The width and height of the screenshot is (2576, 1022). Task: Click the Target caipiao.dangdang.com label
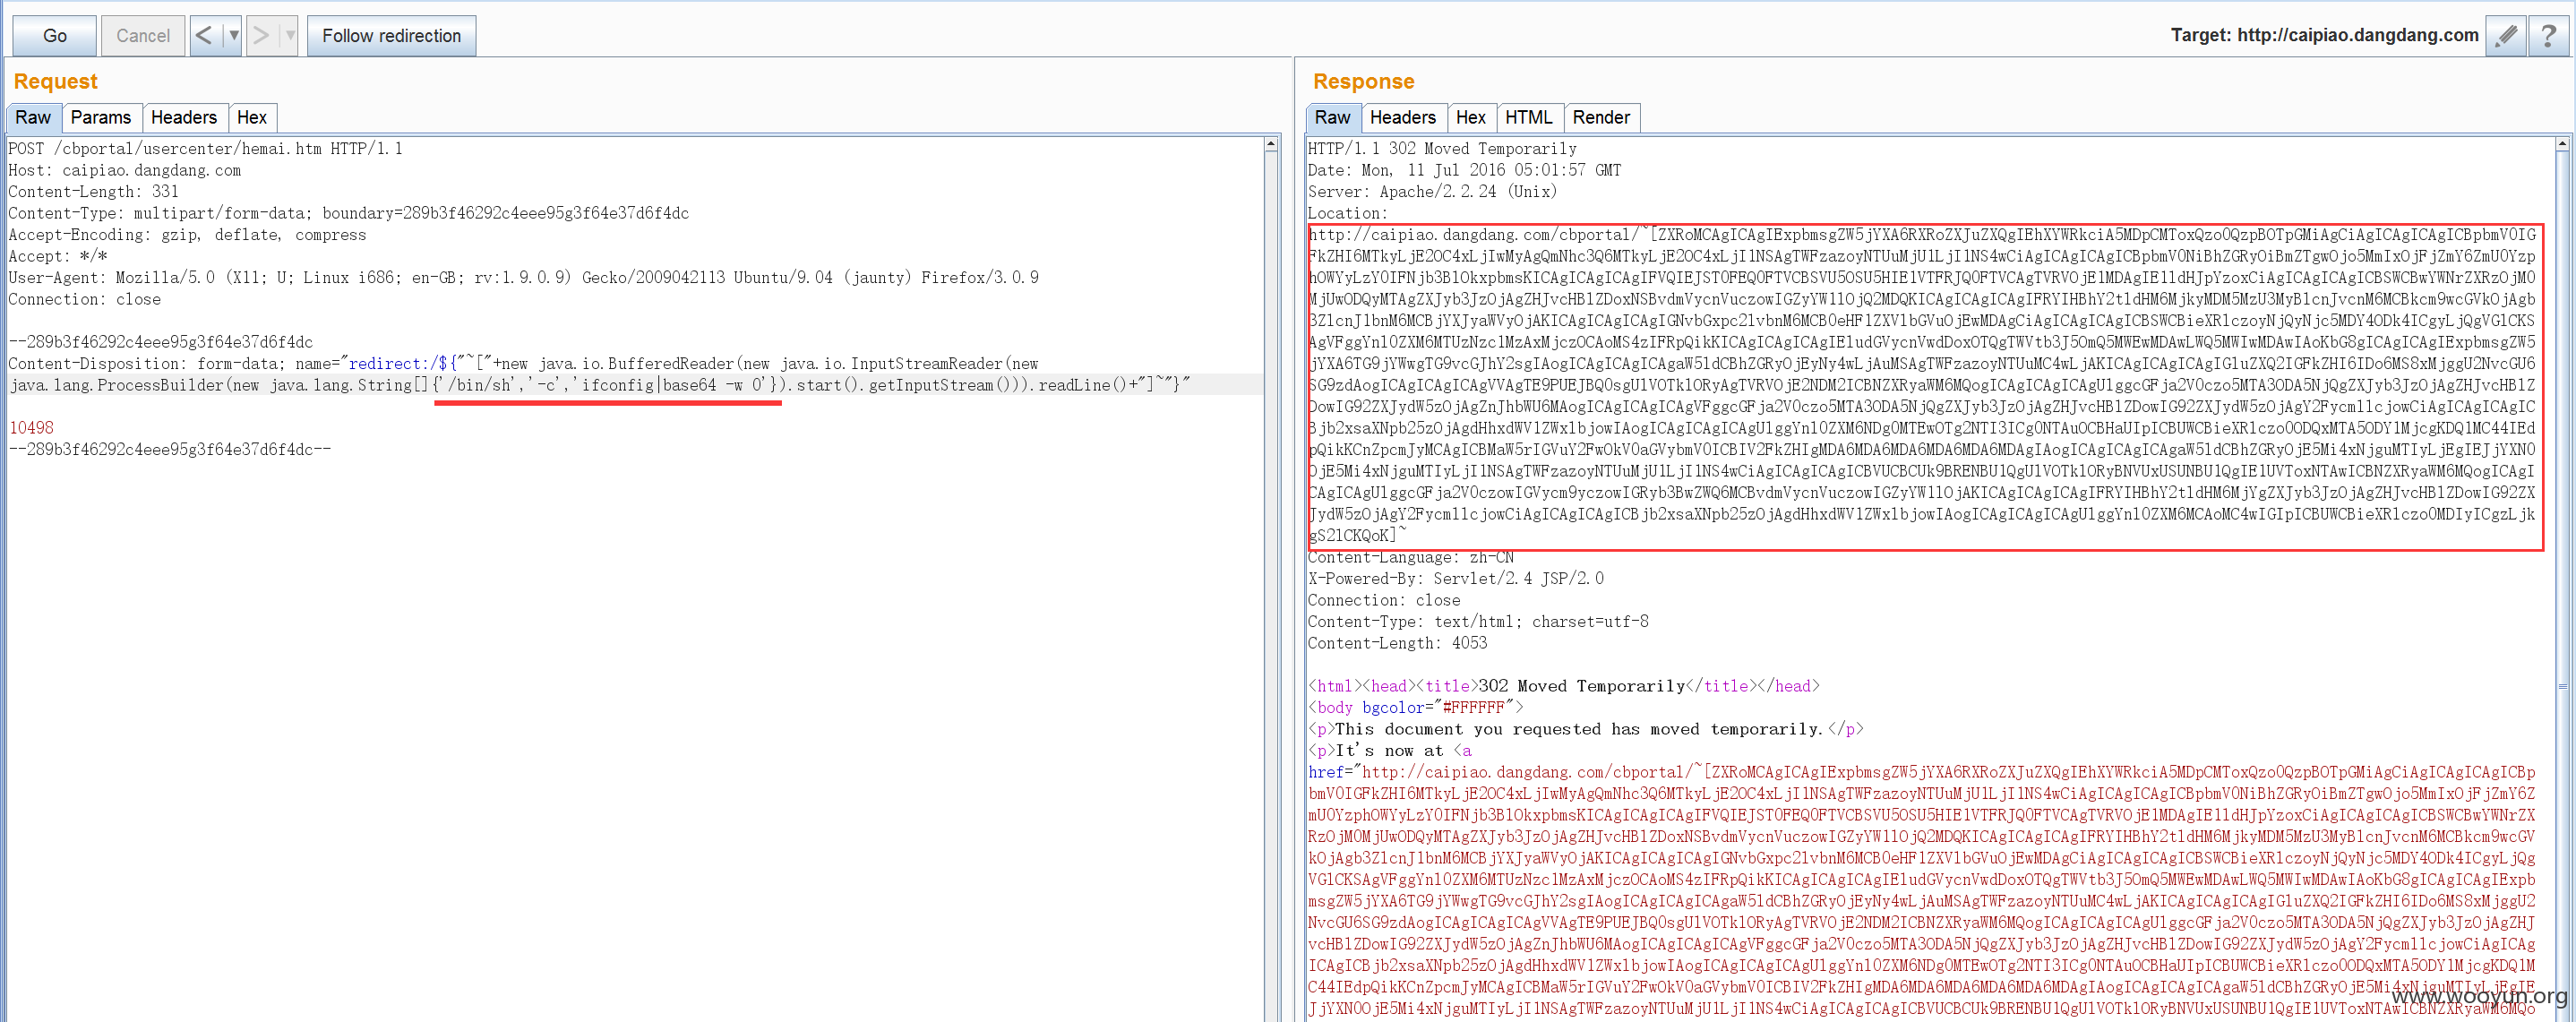2324,36
